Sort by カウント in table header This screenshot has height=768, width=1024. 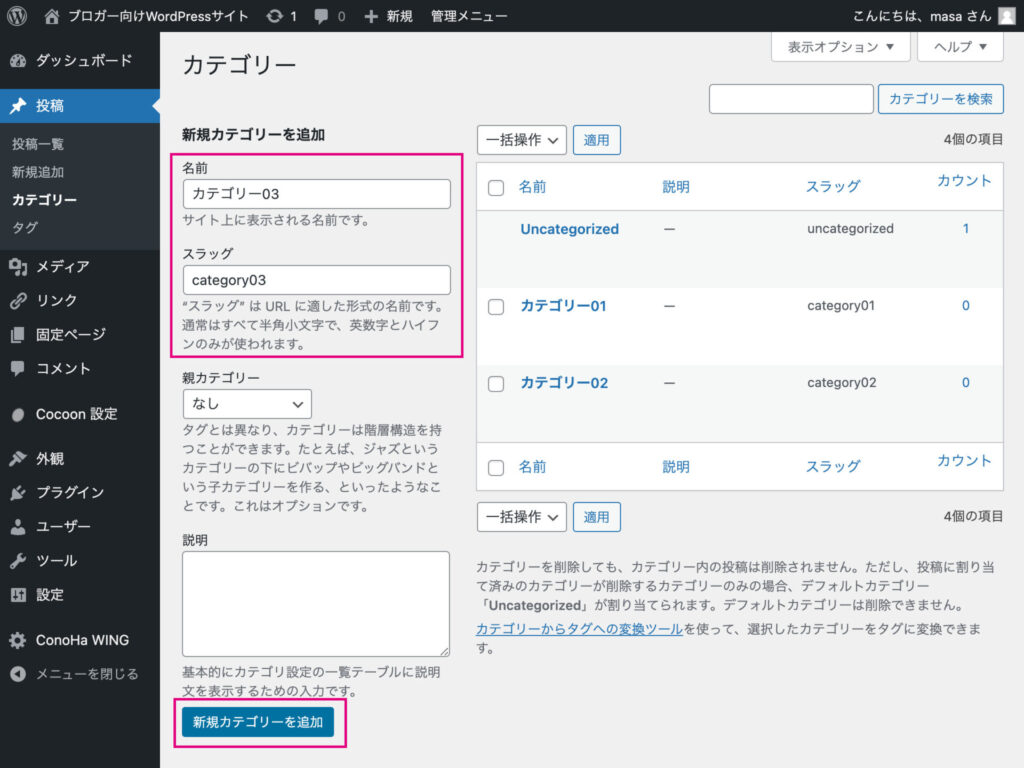964,181
